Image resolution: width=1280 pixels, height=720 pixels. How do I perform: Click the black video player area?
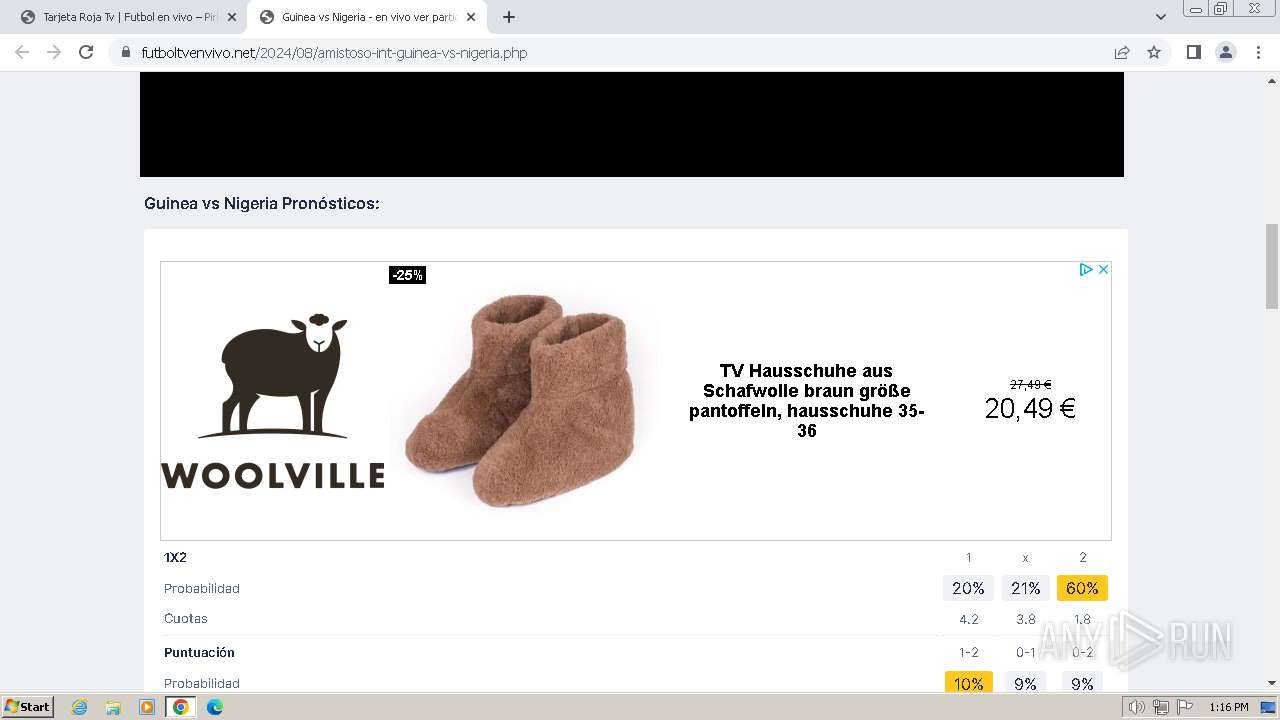[632, 124]
